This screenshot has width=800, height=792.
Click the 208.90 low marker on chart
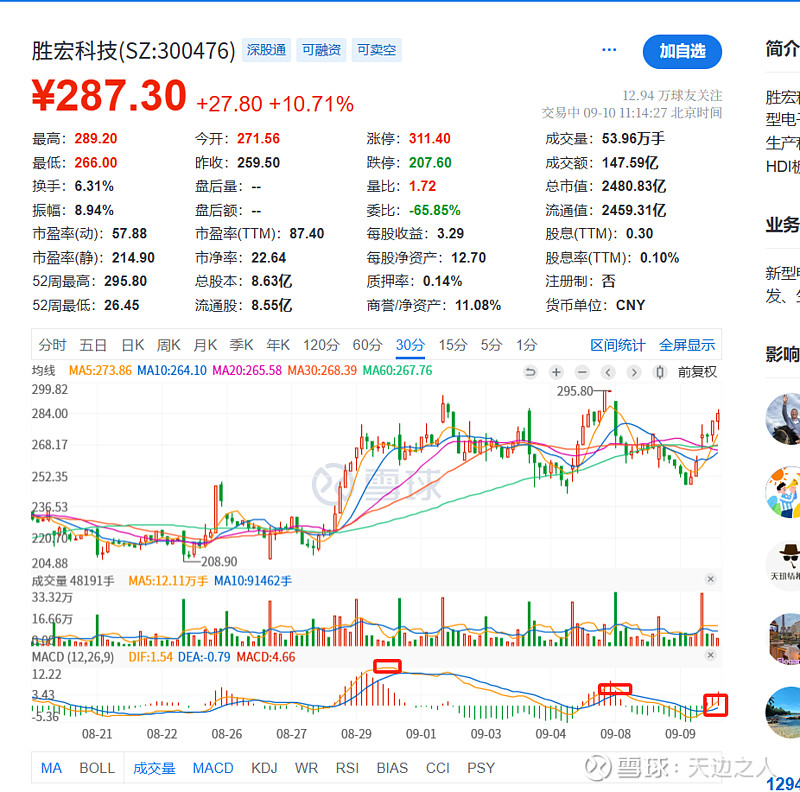[219, 562]
